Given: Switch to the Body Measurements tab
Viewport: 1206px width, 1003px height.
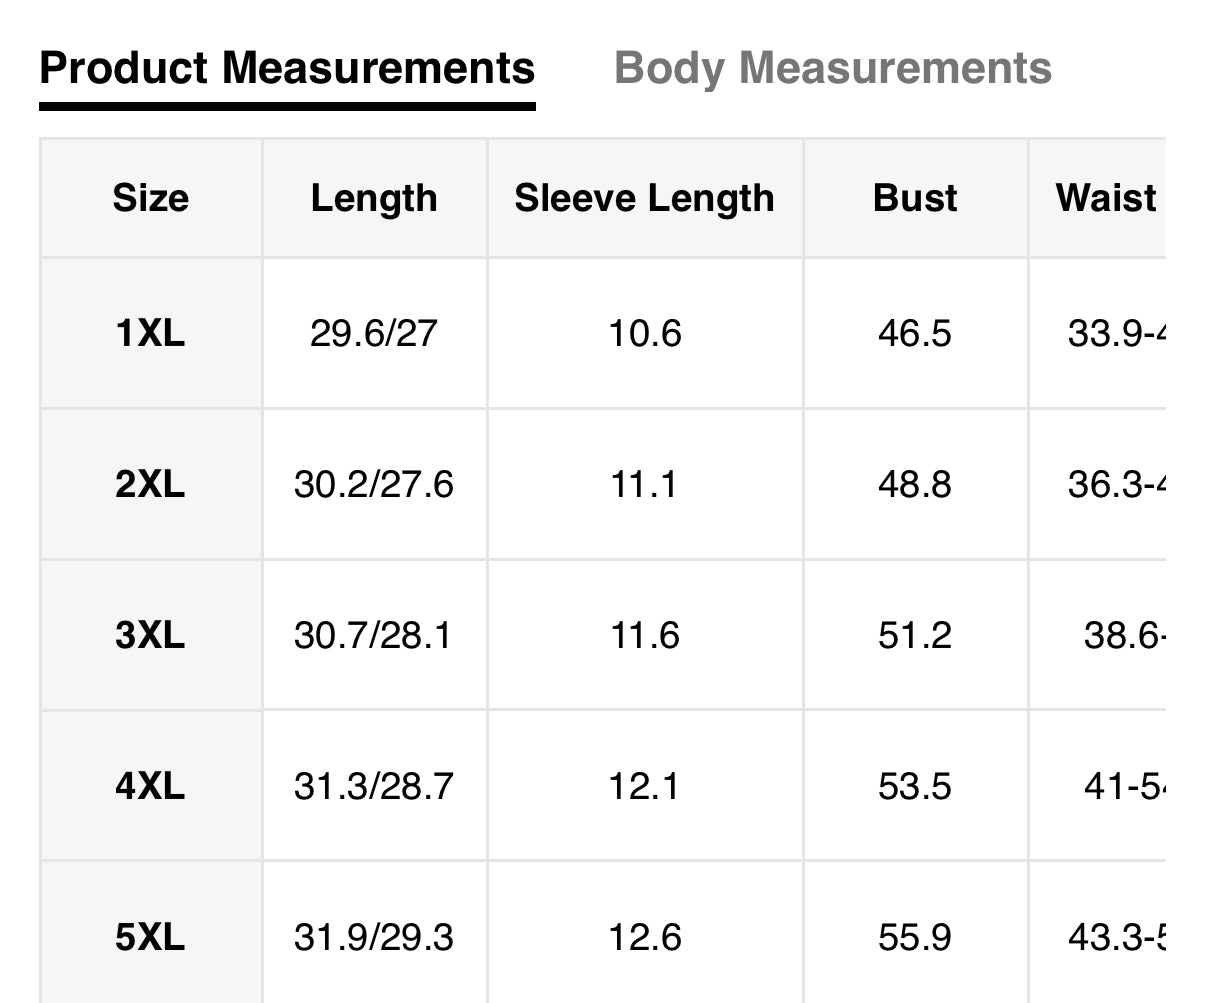Looking at the screenshot, I should 832,69.
